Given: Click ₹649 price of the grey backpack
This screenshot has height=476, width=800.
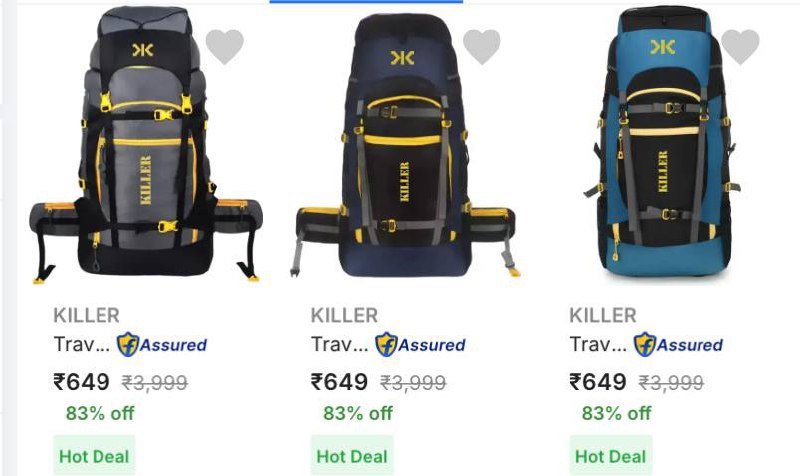Looking at the screenshot, I should click(81, 382).
